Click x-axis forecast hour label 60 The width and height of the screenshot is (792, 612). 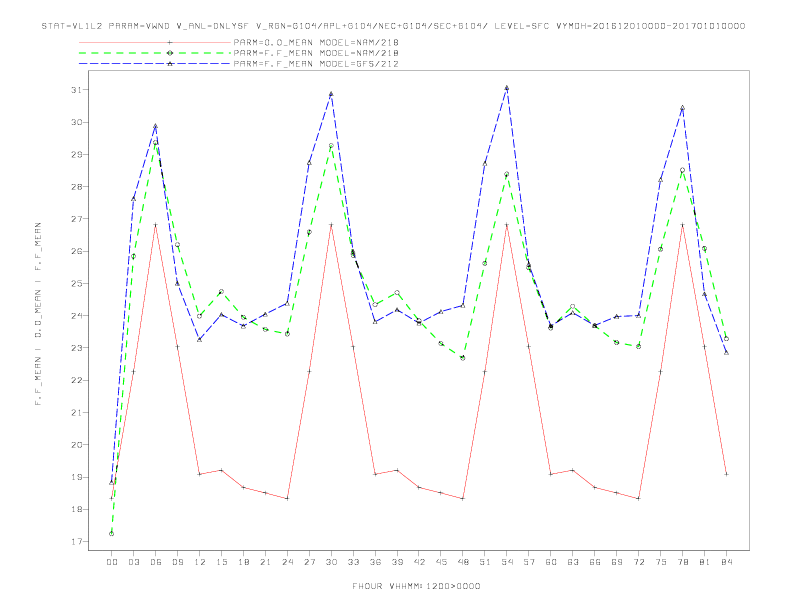(x=551, y=562)
